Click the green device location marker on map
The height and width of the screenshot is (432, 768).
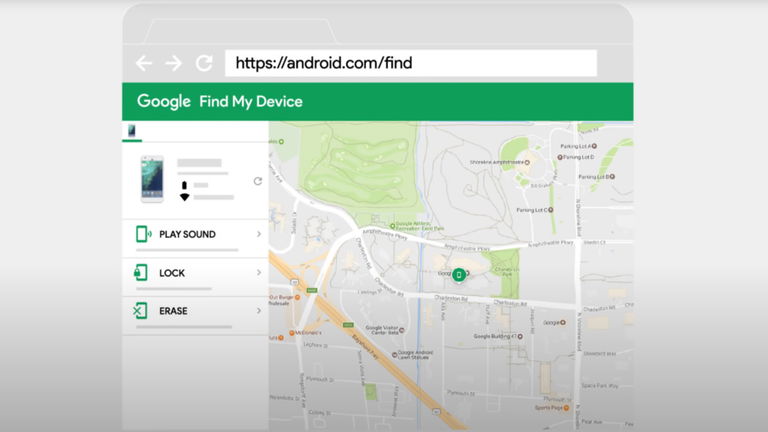click(x=459, y=275)
